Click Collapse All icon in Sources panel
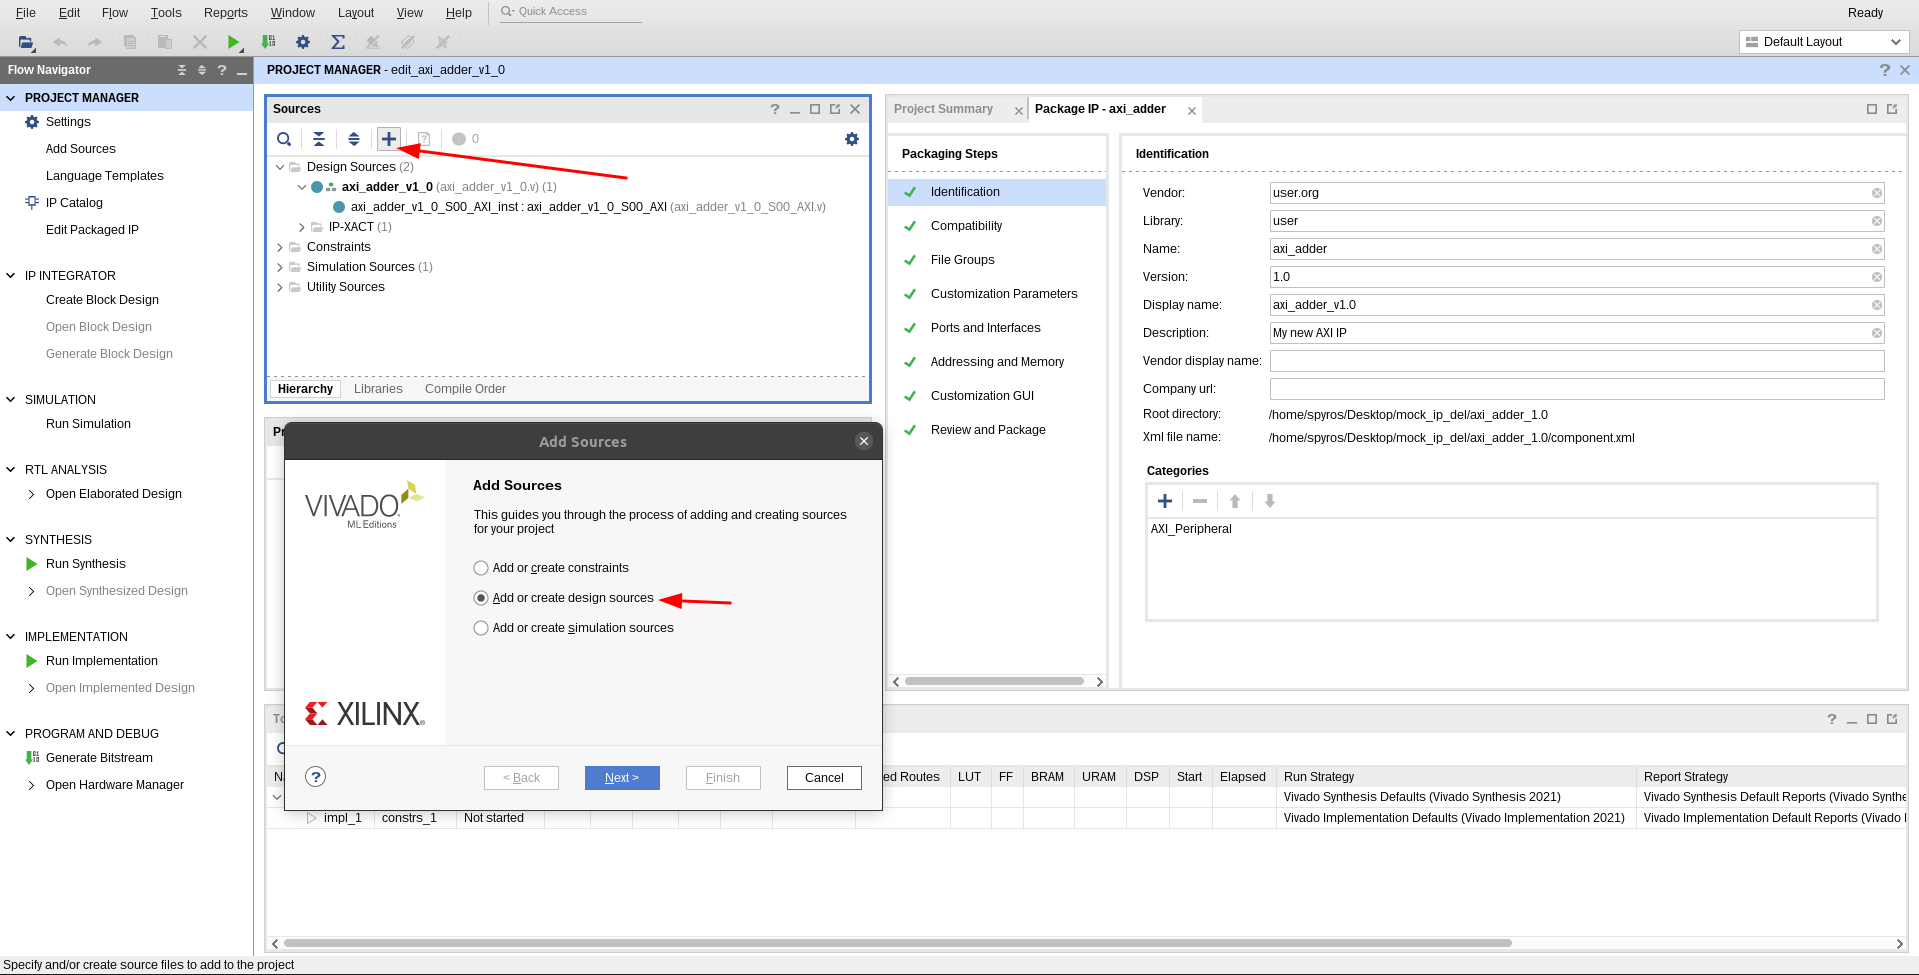This screenshot has width=1919, height=975. click(x=318, y=139)
